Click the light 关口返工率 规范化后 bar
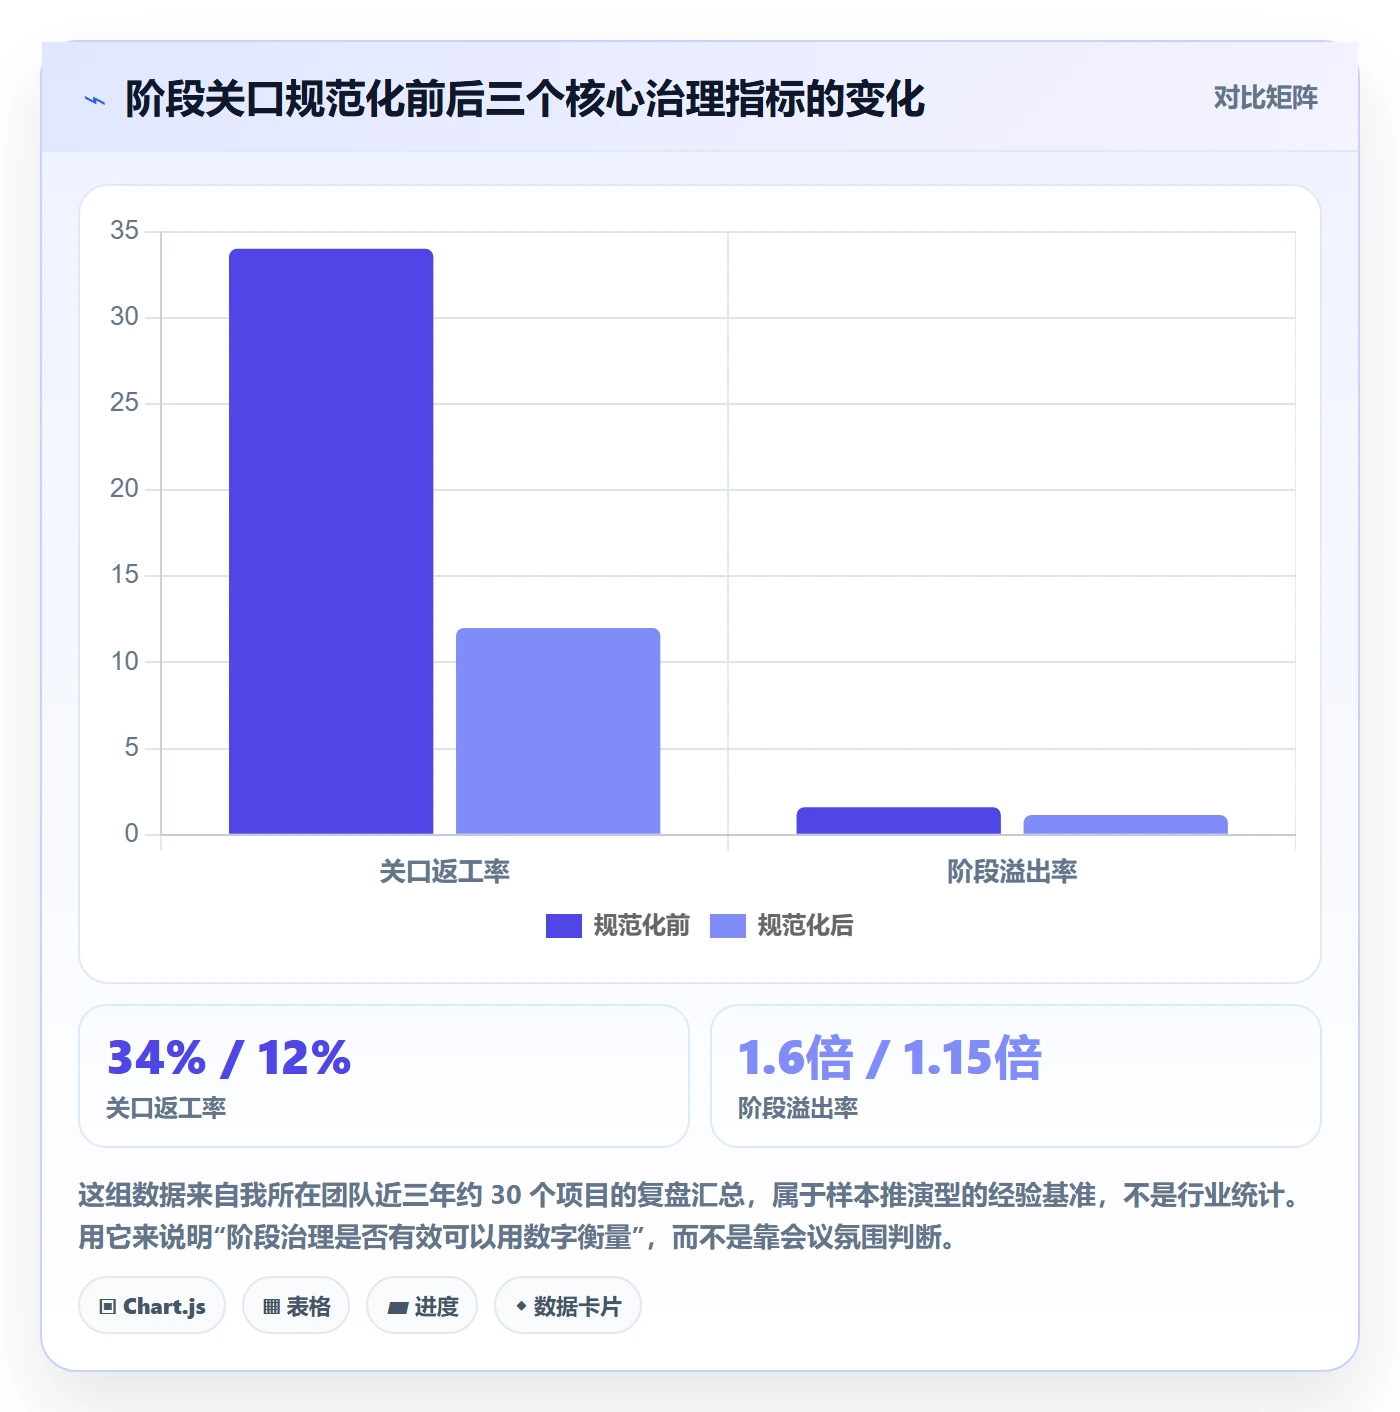 pyautogui.click(x=558, y=731)
